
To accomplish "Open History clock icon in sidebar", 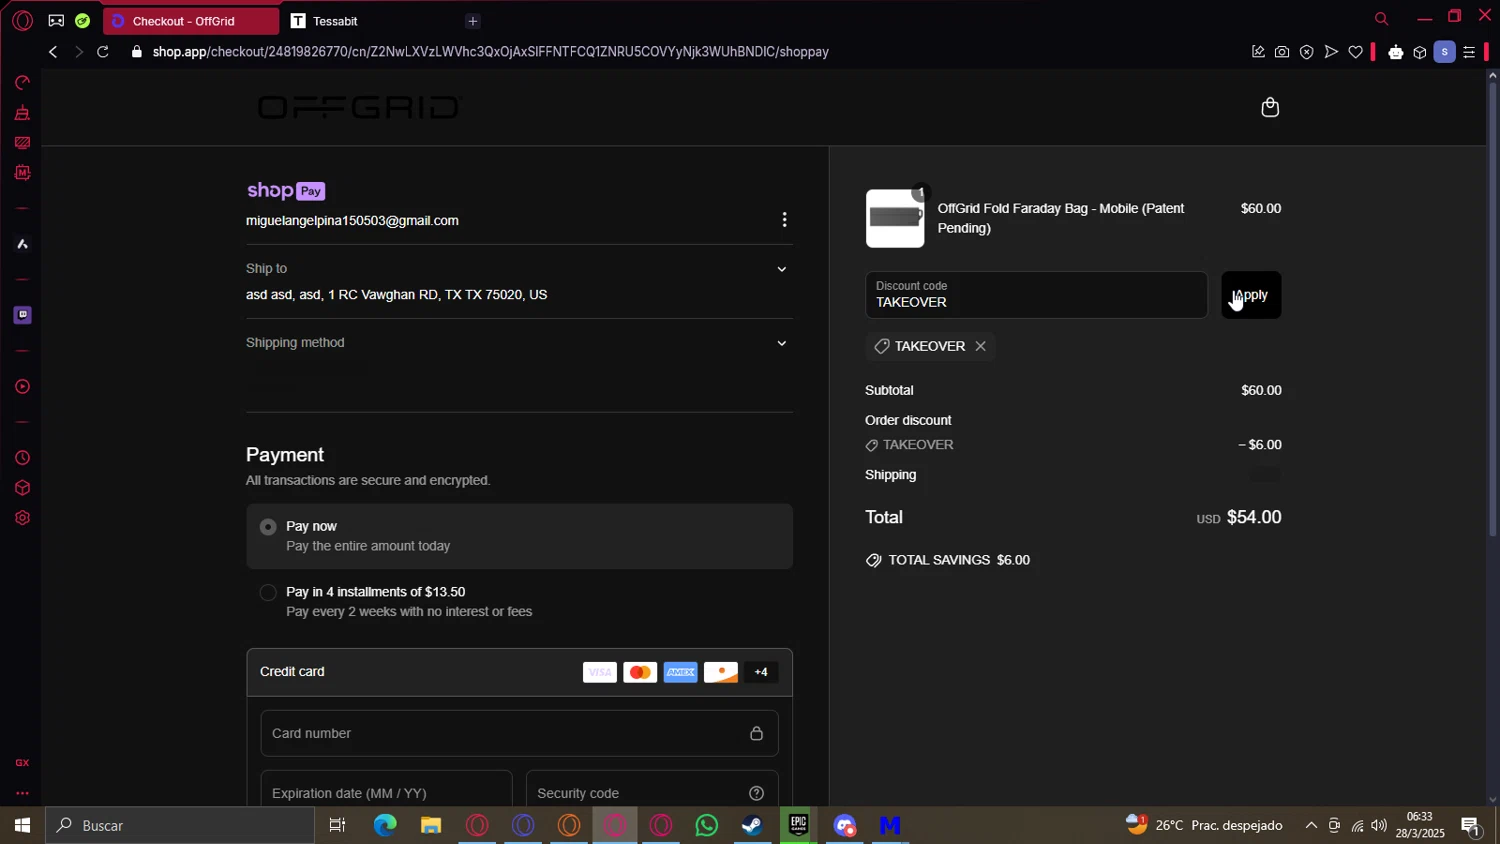I will 22,458.
